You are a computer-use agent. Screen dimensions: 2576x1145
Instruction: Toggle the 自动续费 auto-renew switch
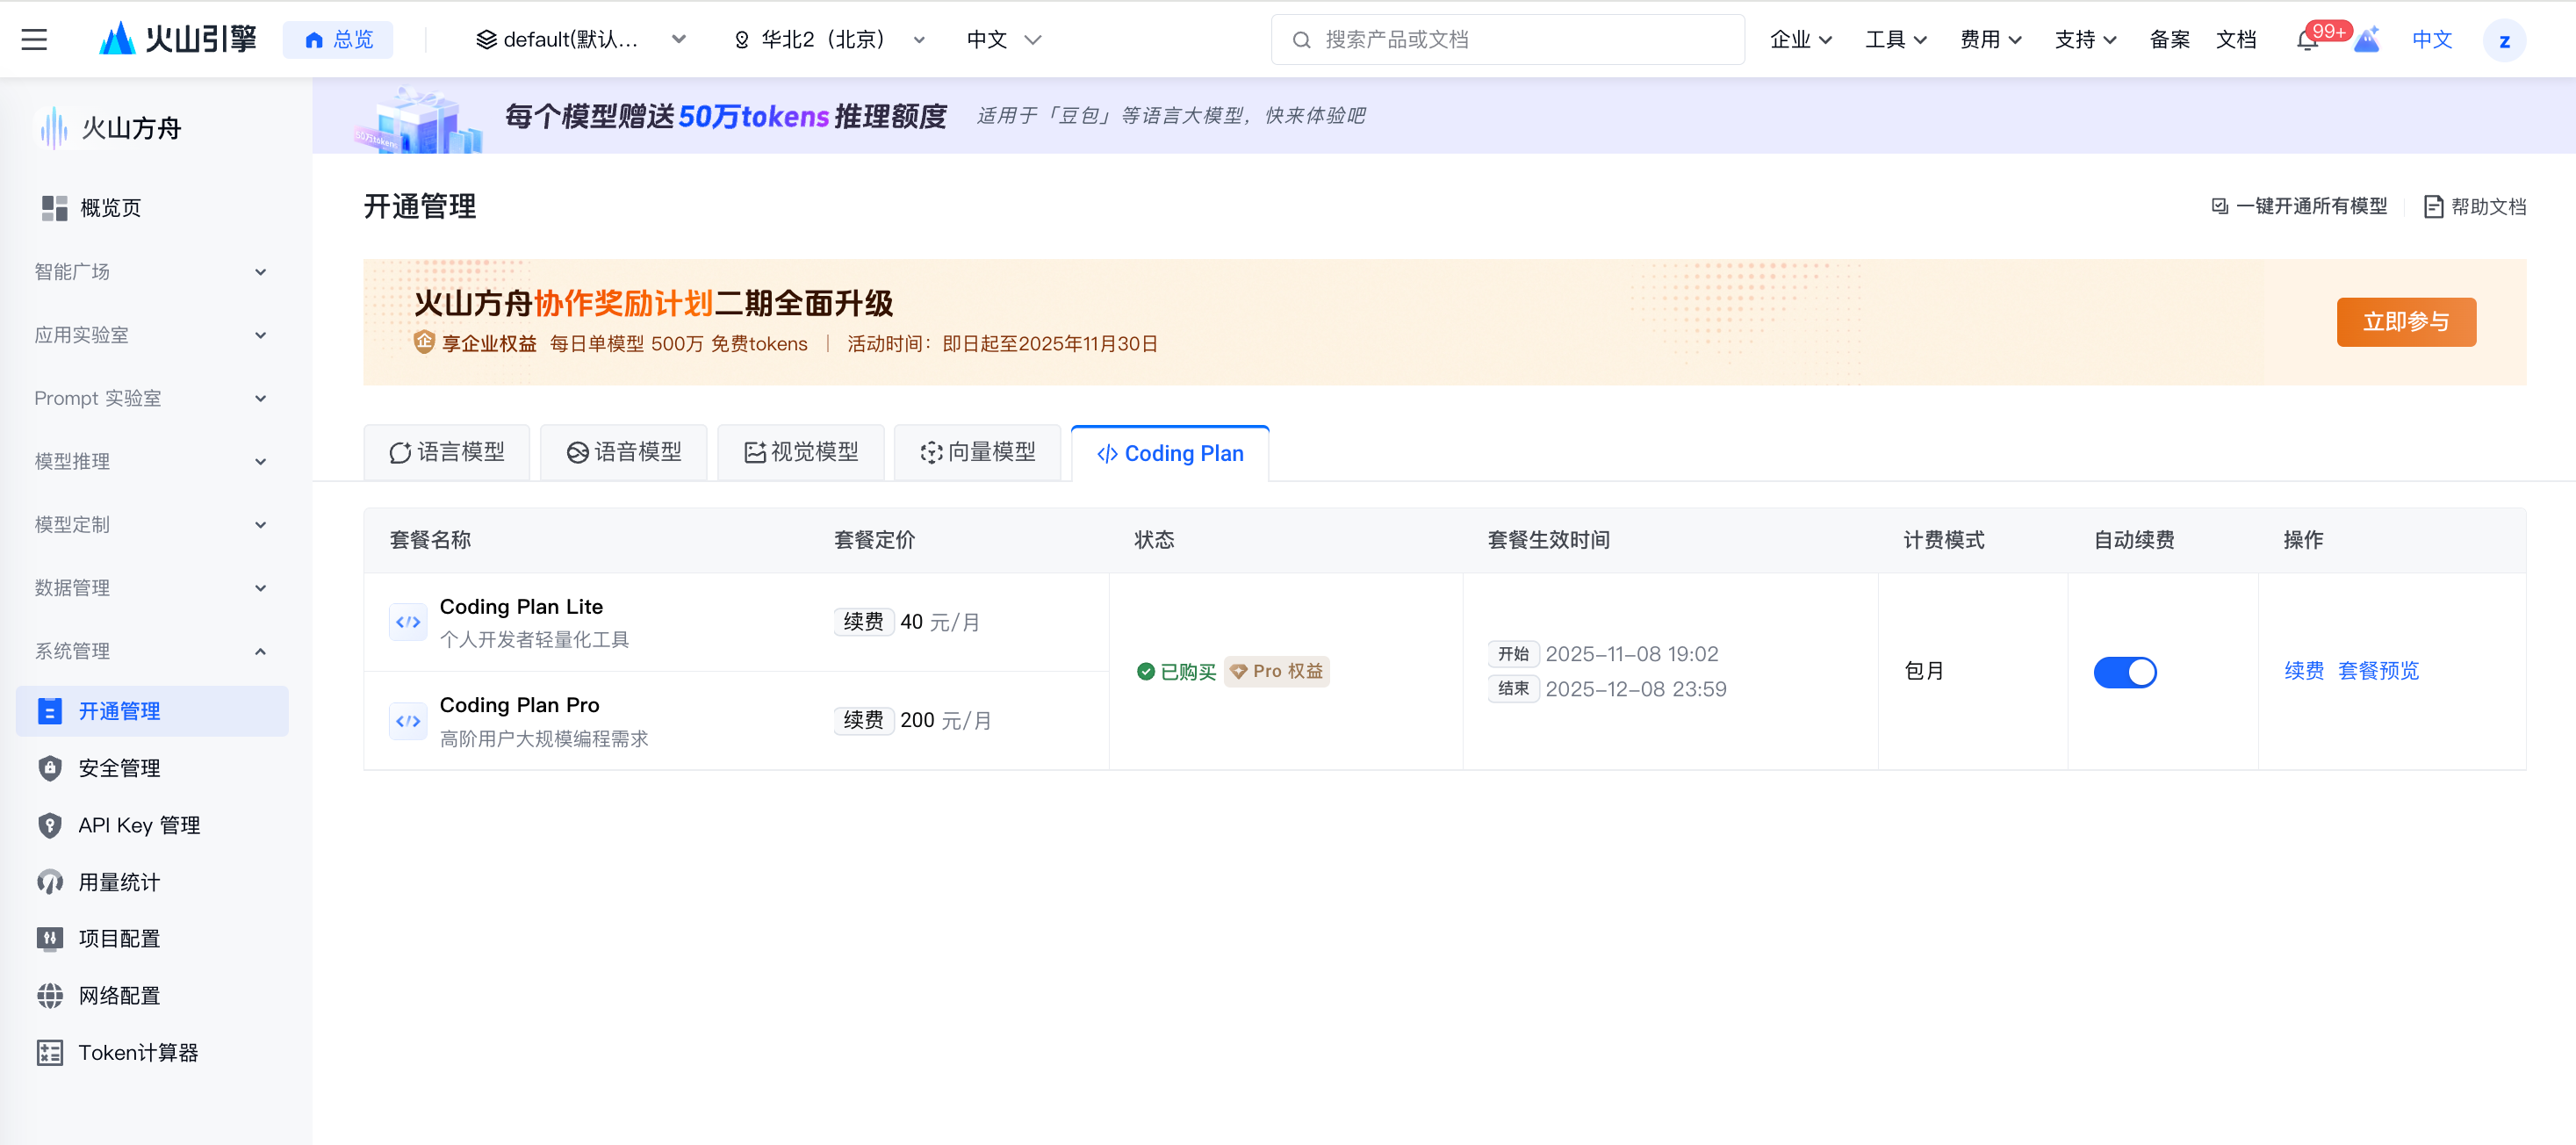click(2124, 671)
